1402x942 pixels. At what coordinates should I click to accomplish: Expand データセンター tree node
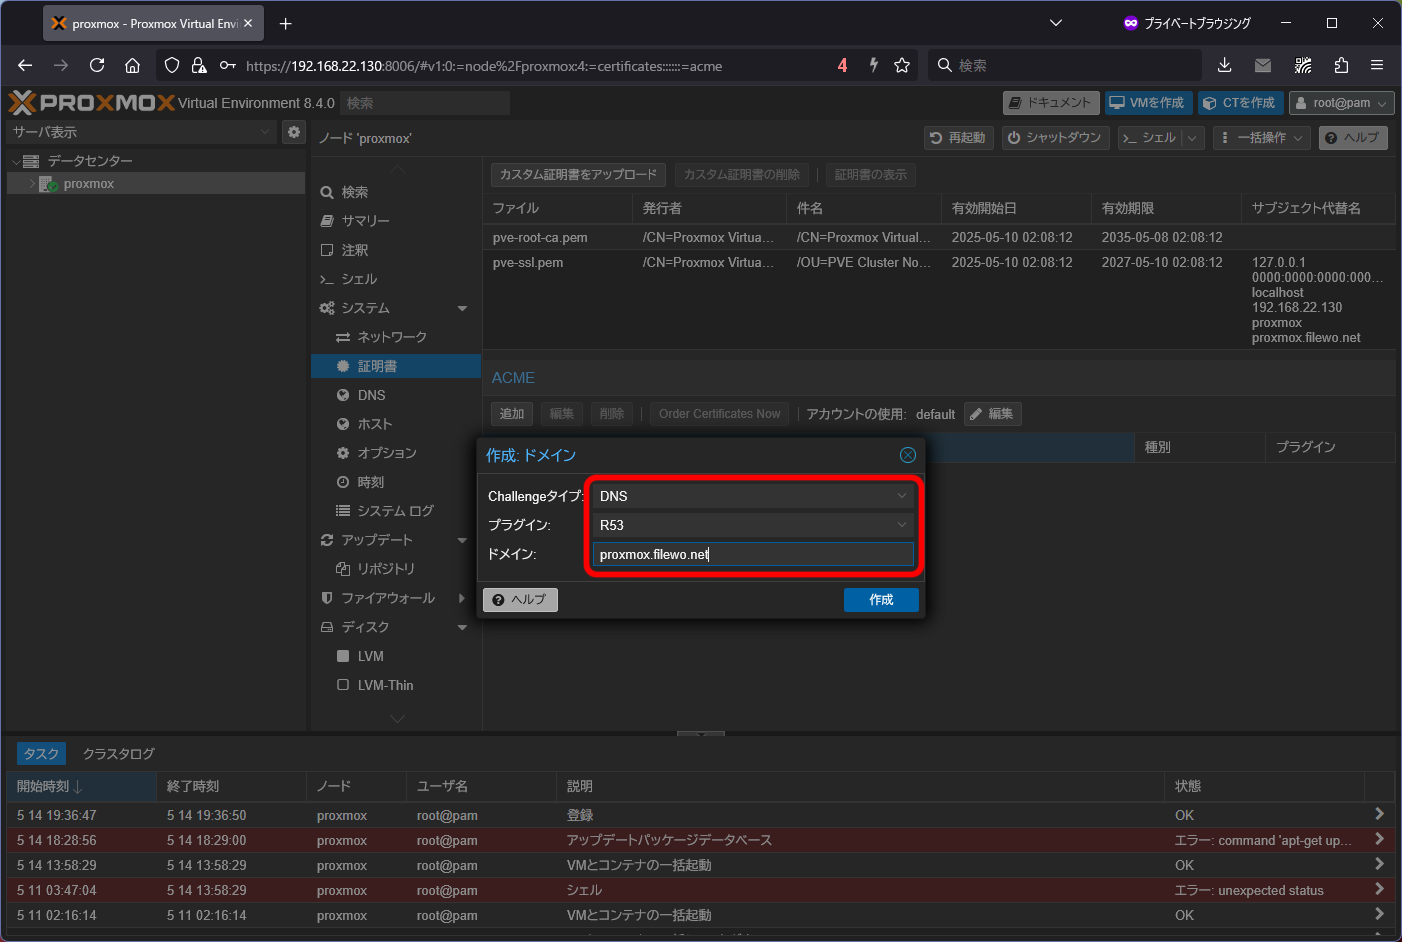[15, 161]
